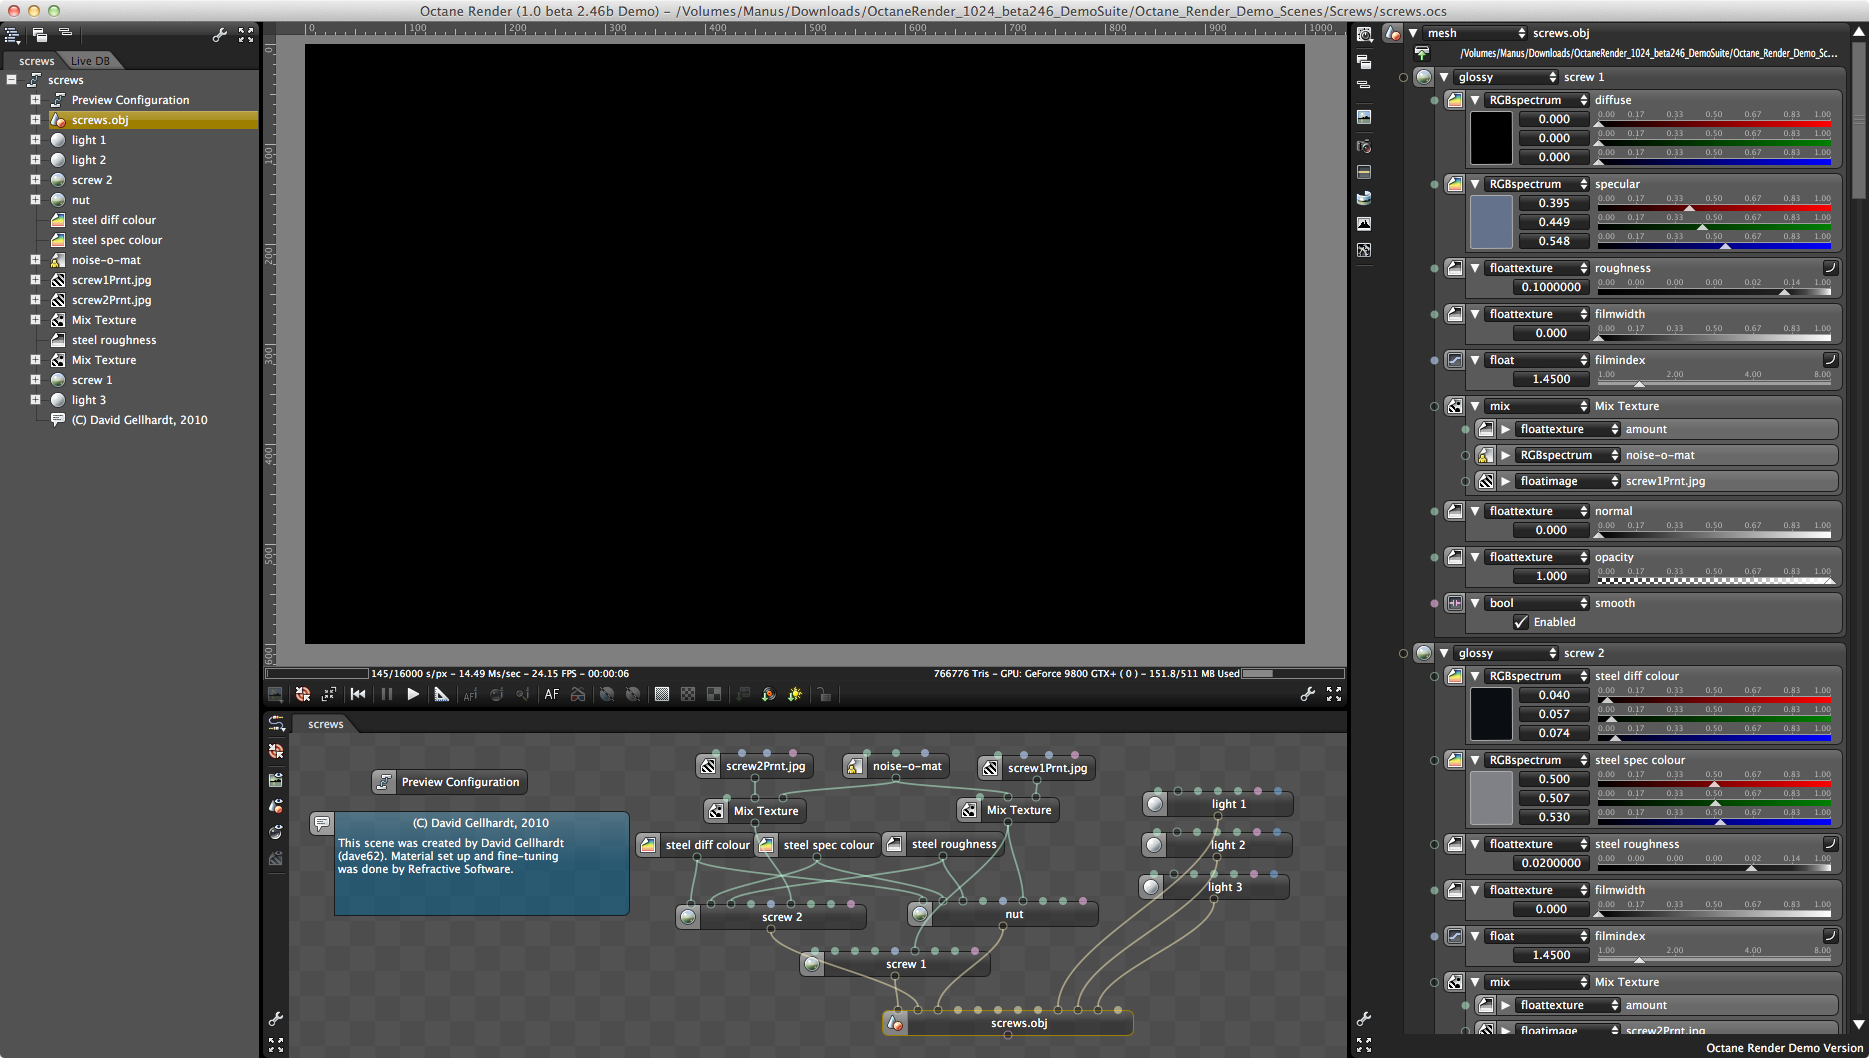
Task: Collapse the specular parameter triangle
Action: pyautogui.click(x=1475, y=184)
